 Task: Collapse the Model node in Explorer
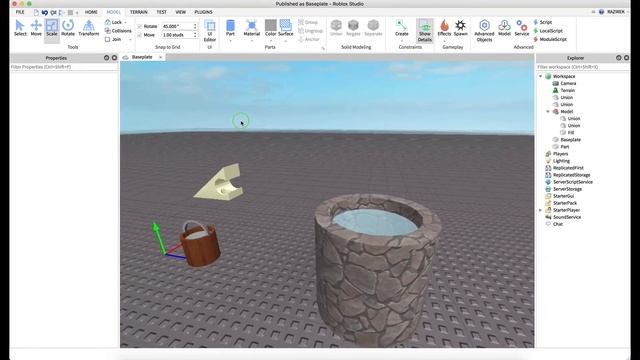pyautogui.click(x=548, y=111)
